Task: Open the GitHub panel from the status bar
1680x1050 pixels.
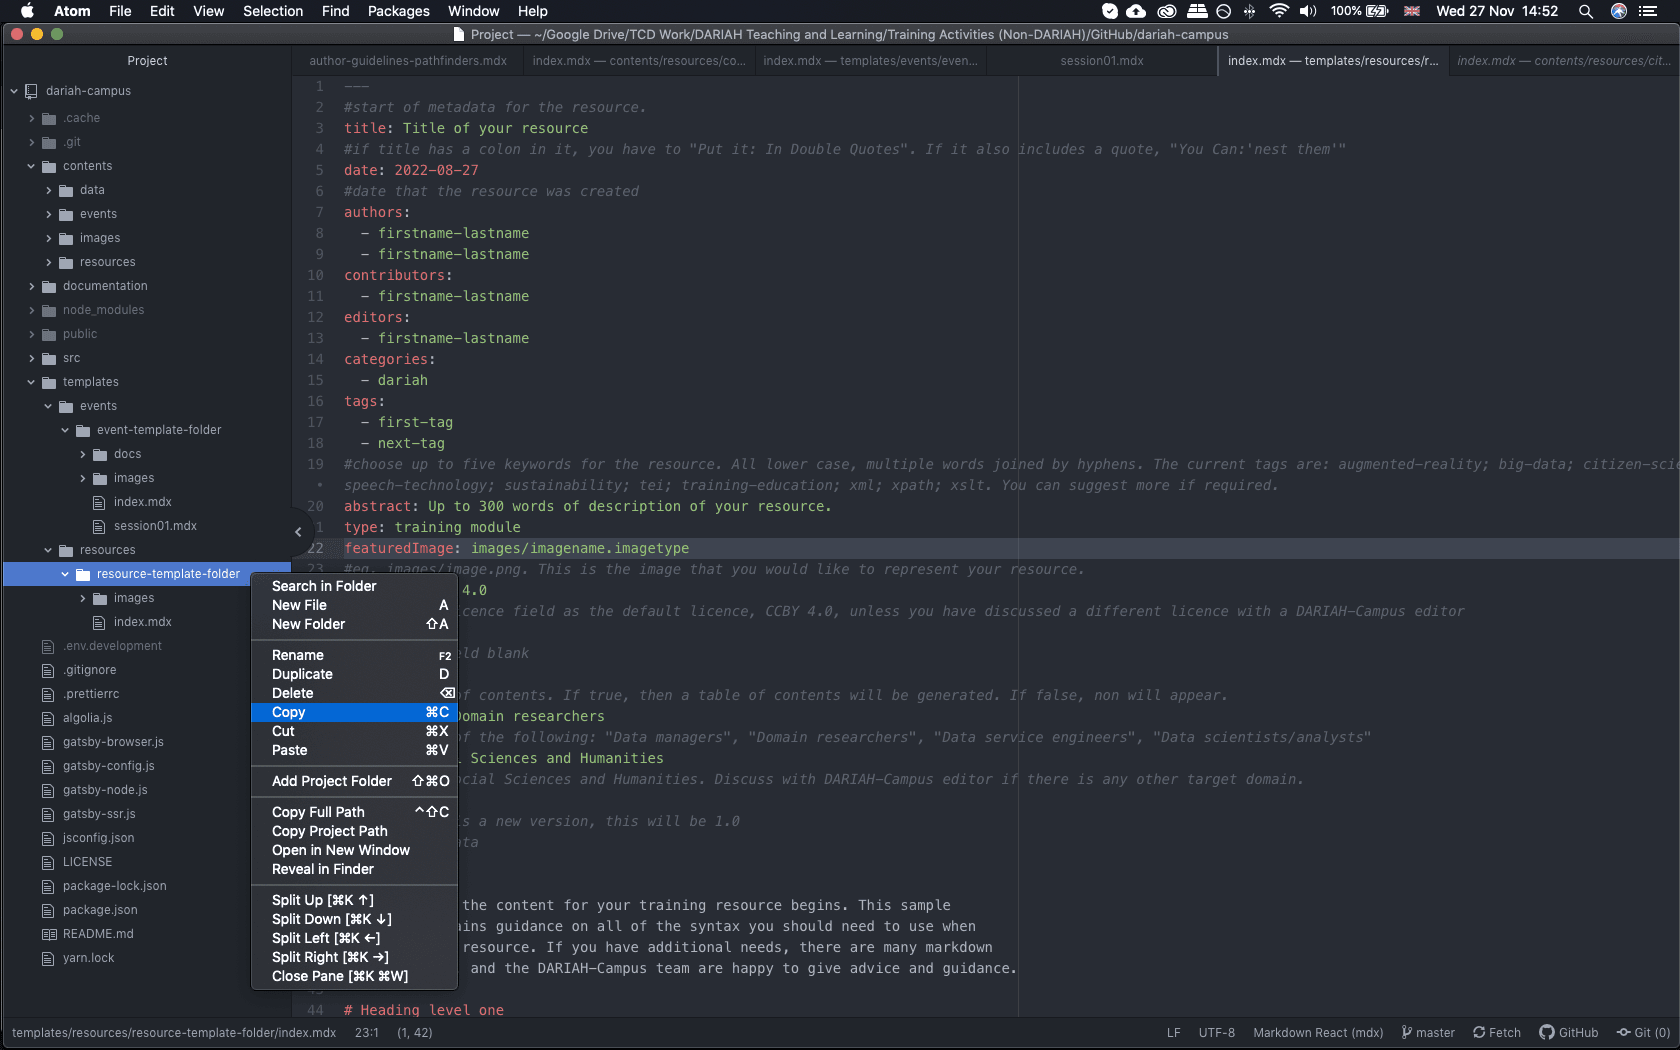Action: click(1568, 1032)
